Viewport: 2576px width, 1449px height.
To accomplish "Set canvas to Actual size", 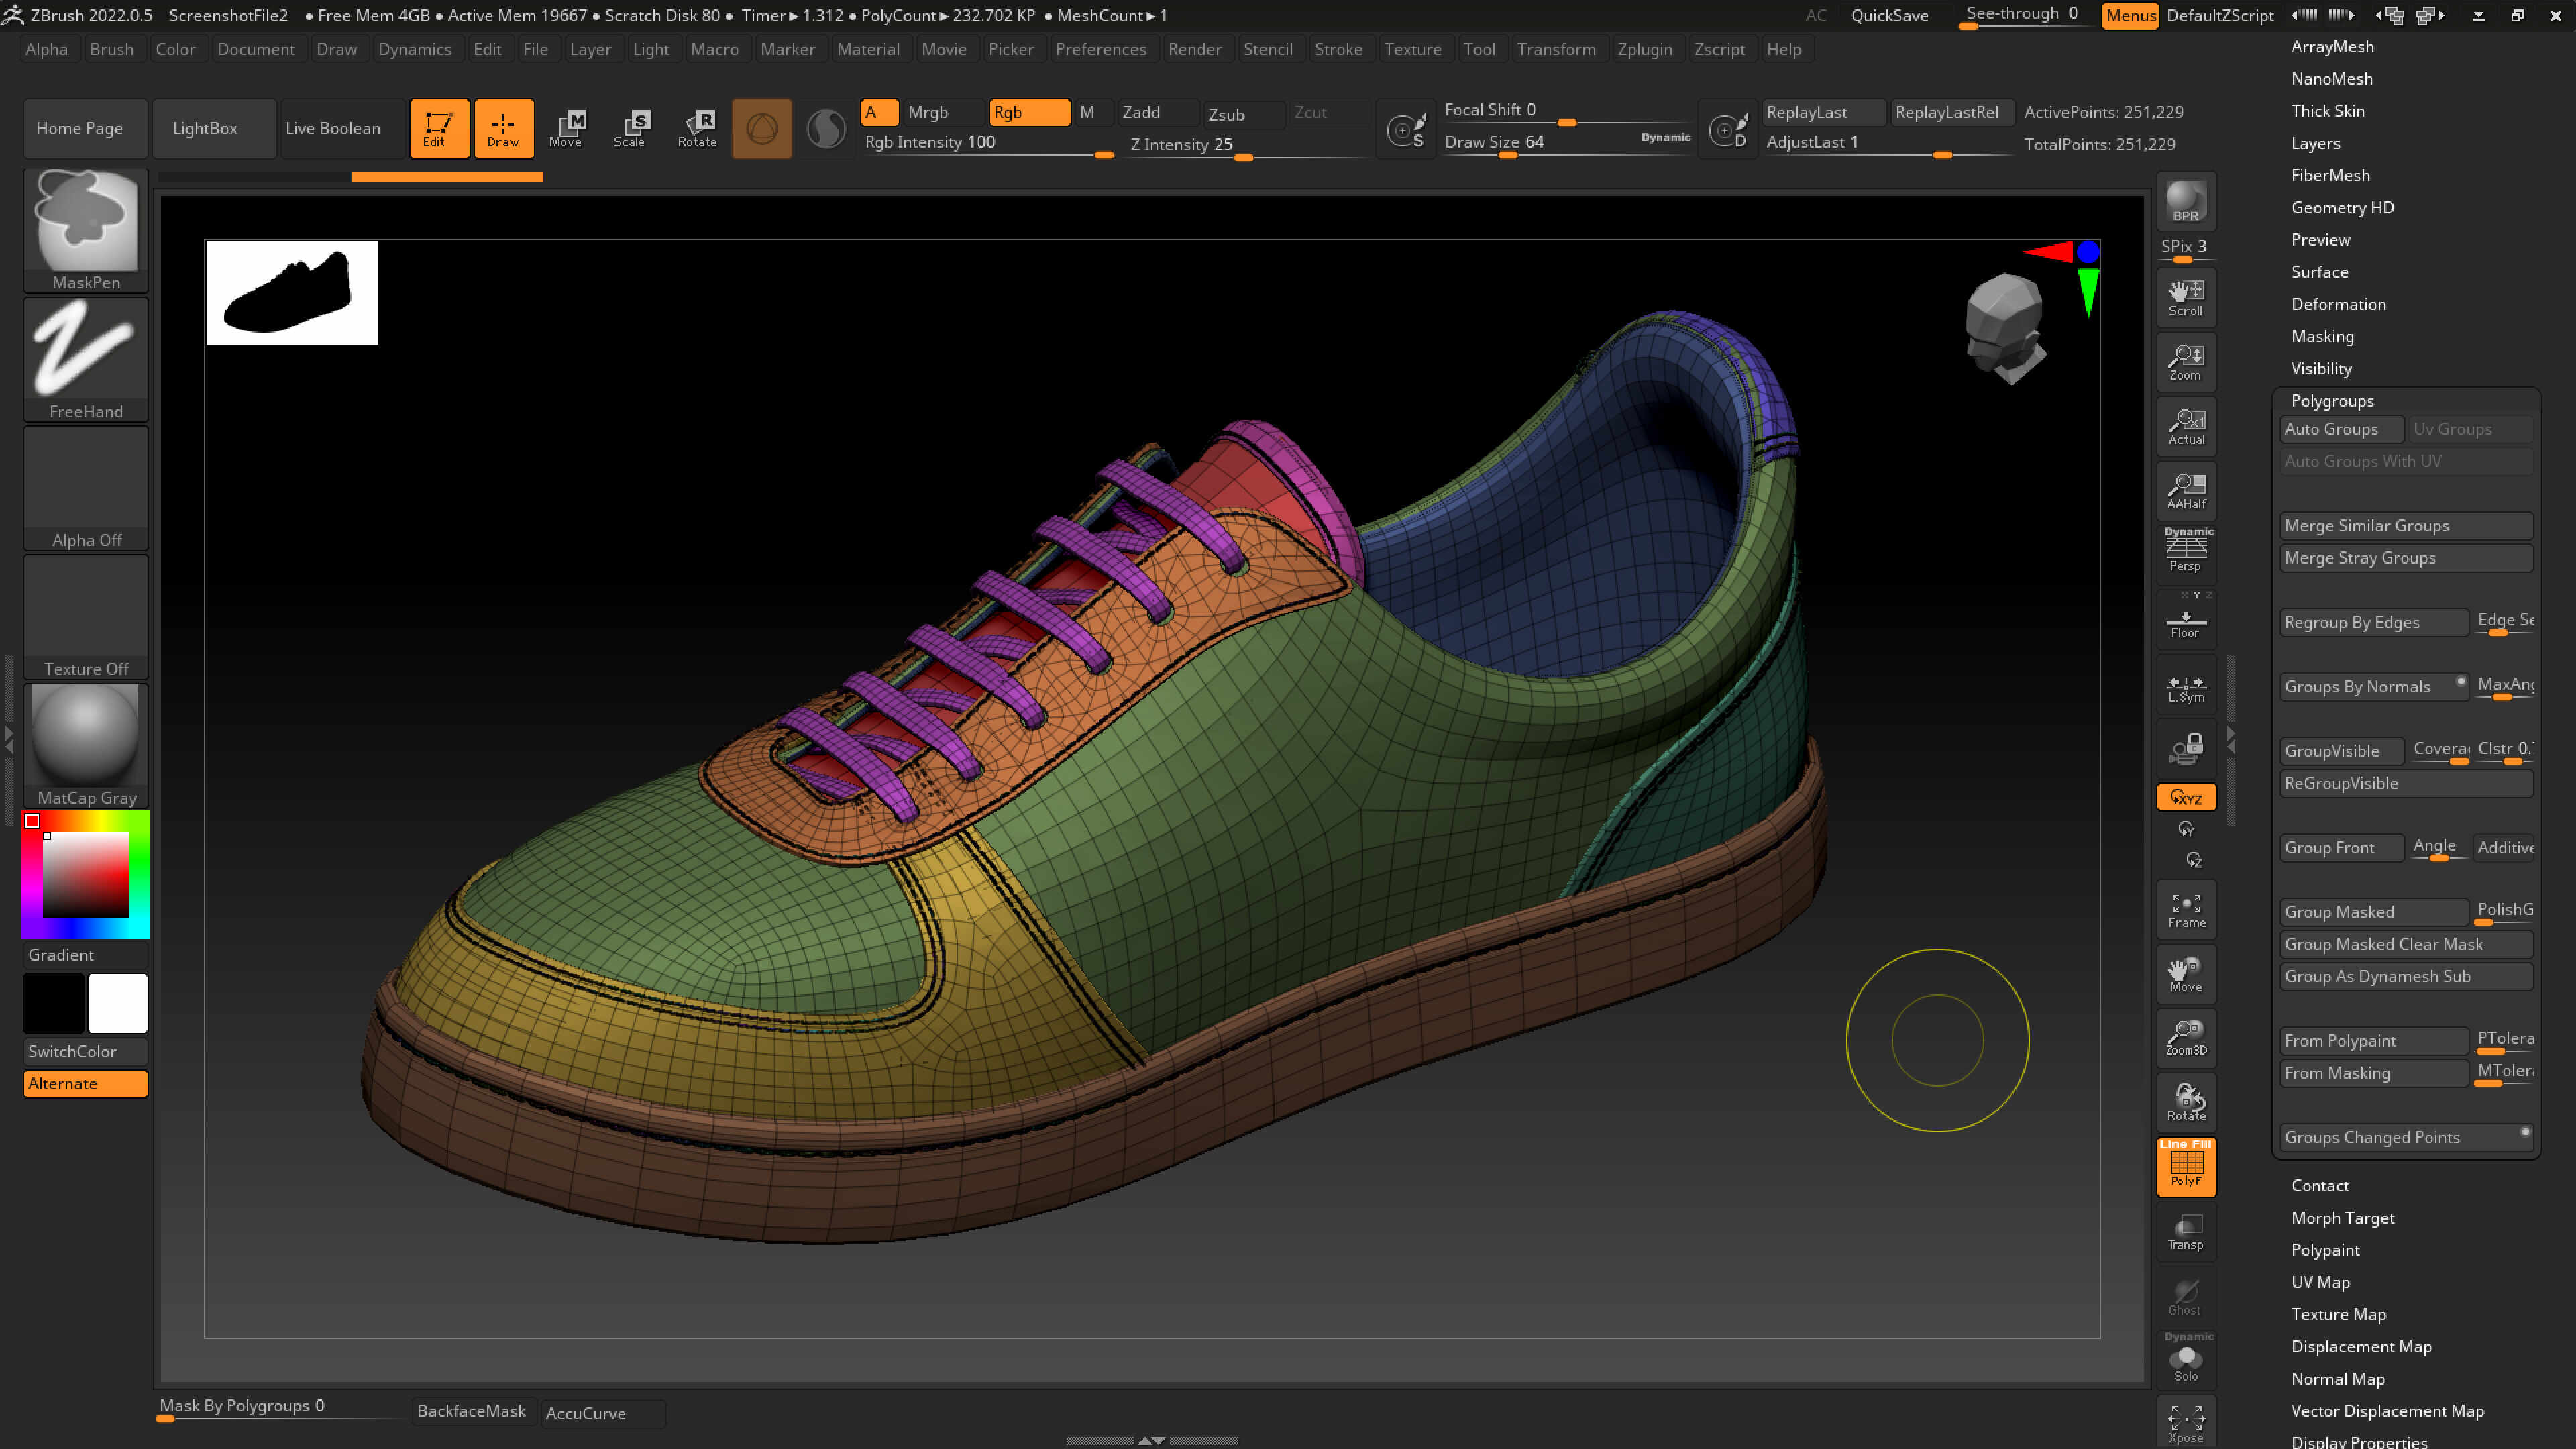I will pos(2186,426).
